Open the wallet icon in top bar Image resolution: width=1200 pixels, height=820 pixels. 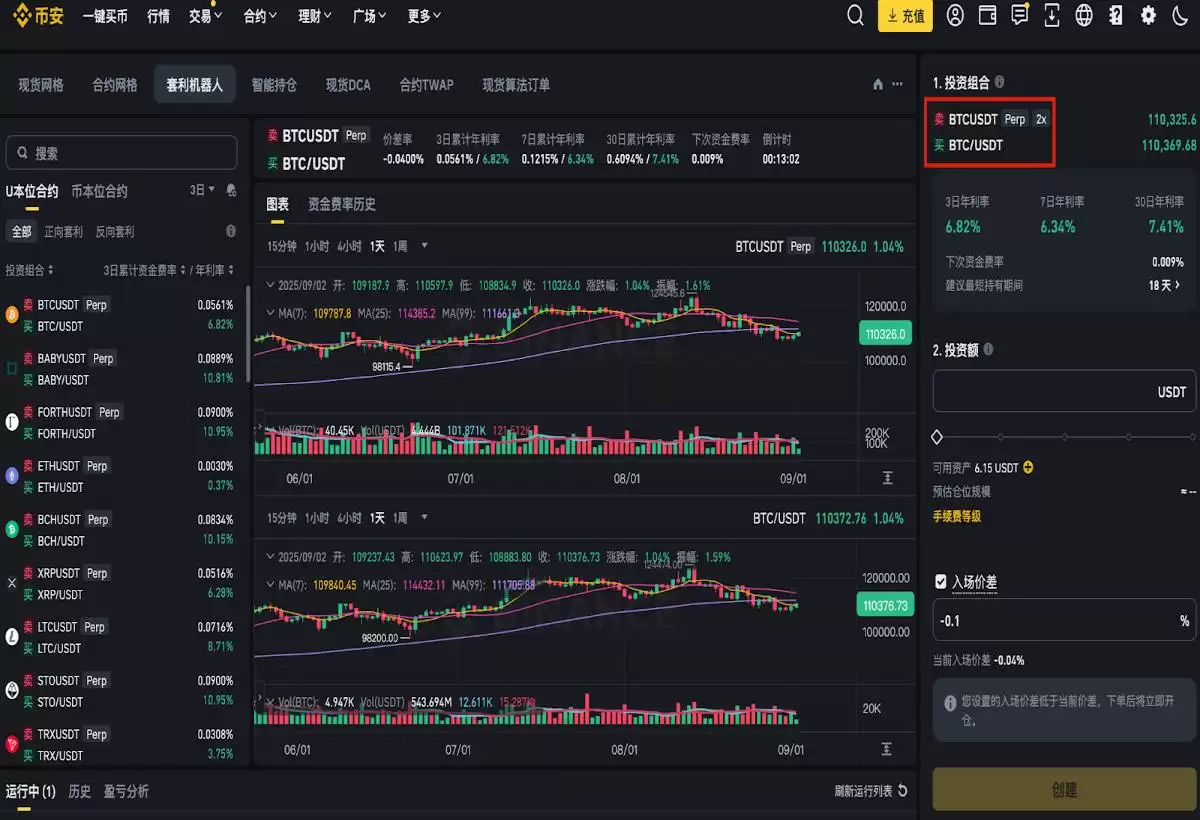(987, 15)
